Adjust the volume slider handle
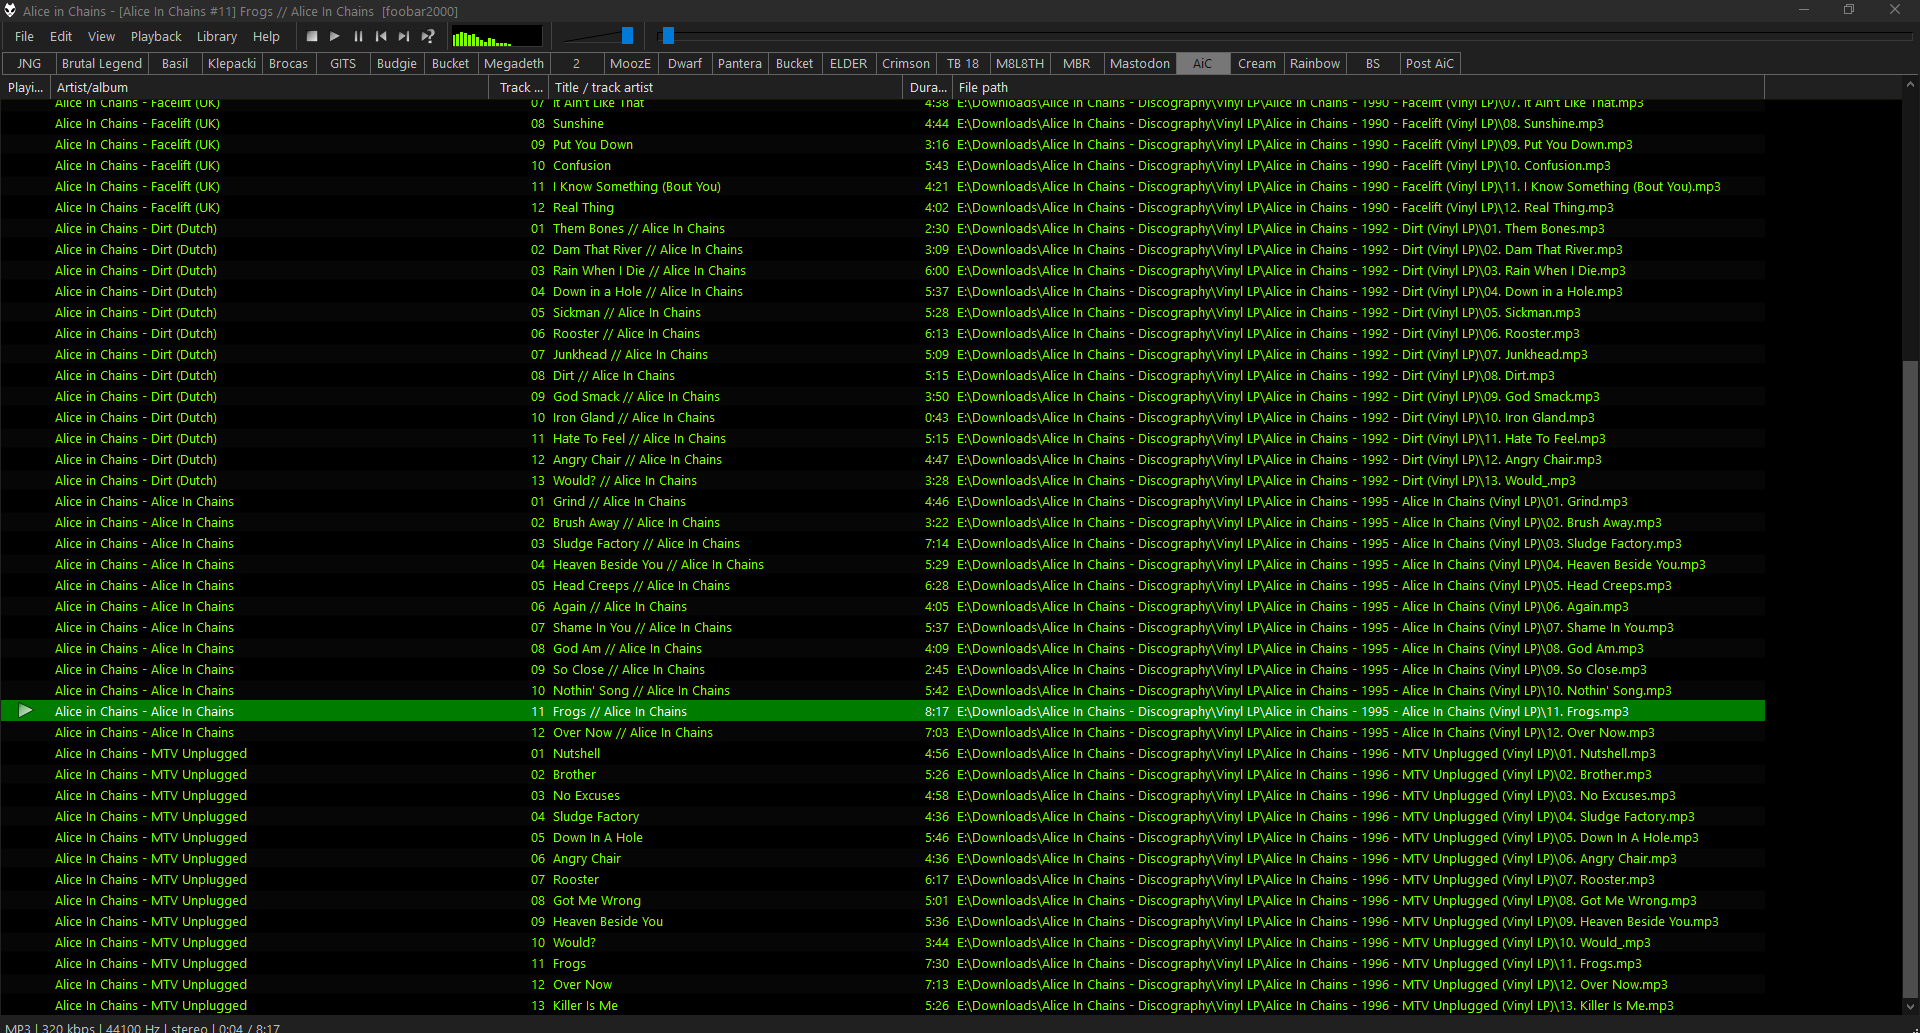1920x1033 pixels. coord(627,36)
